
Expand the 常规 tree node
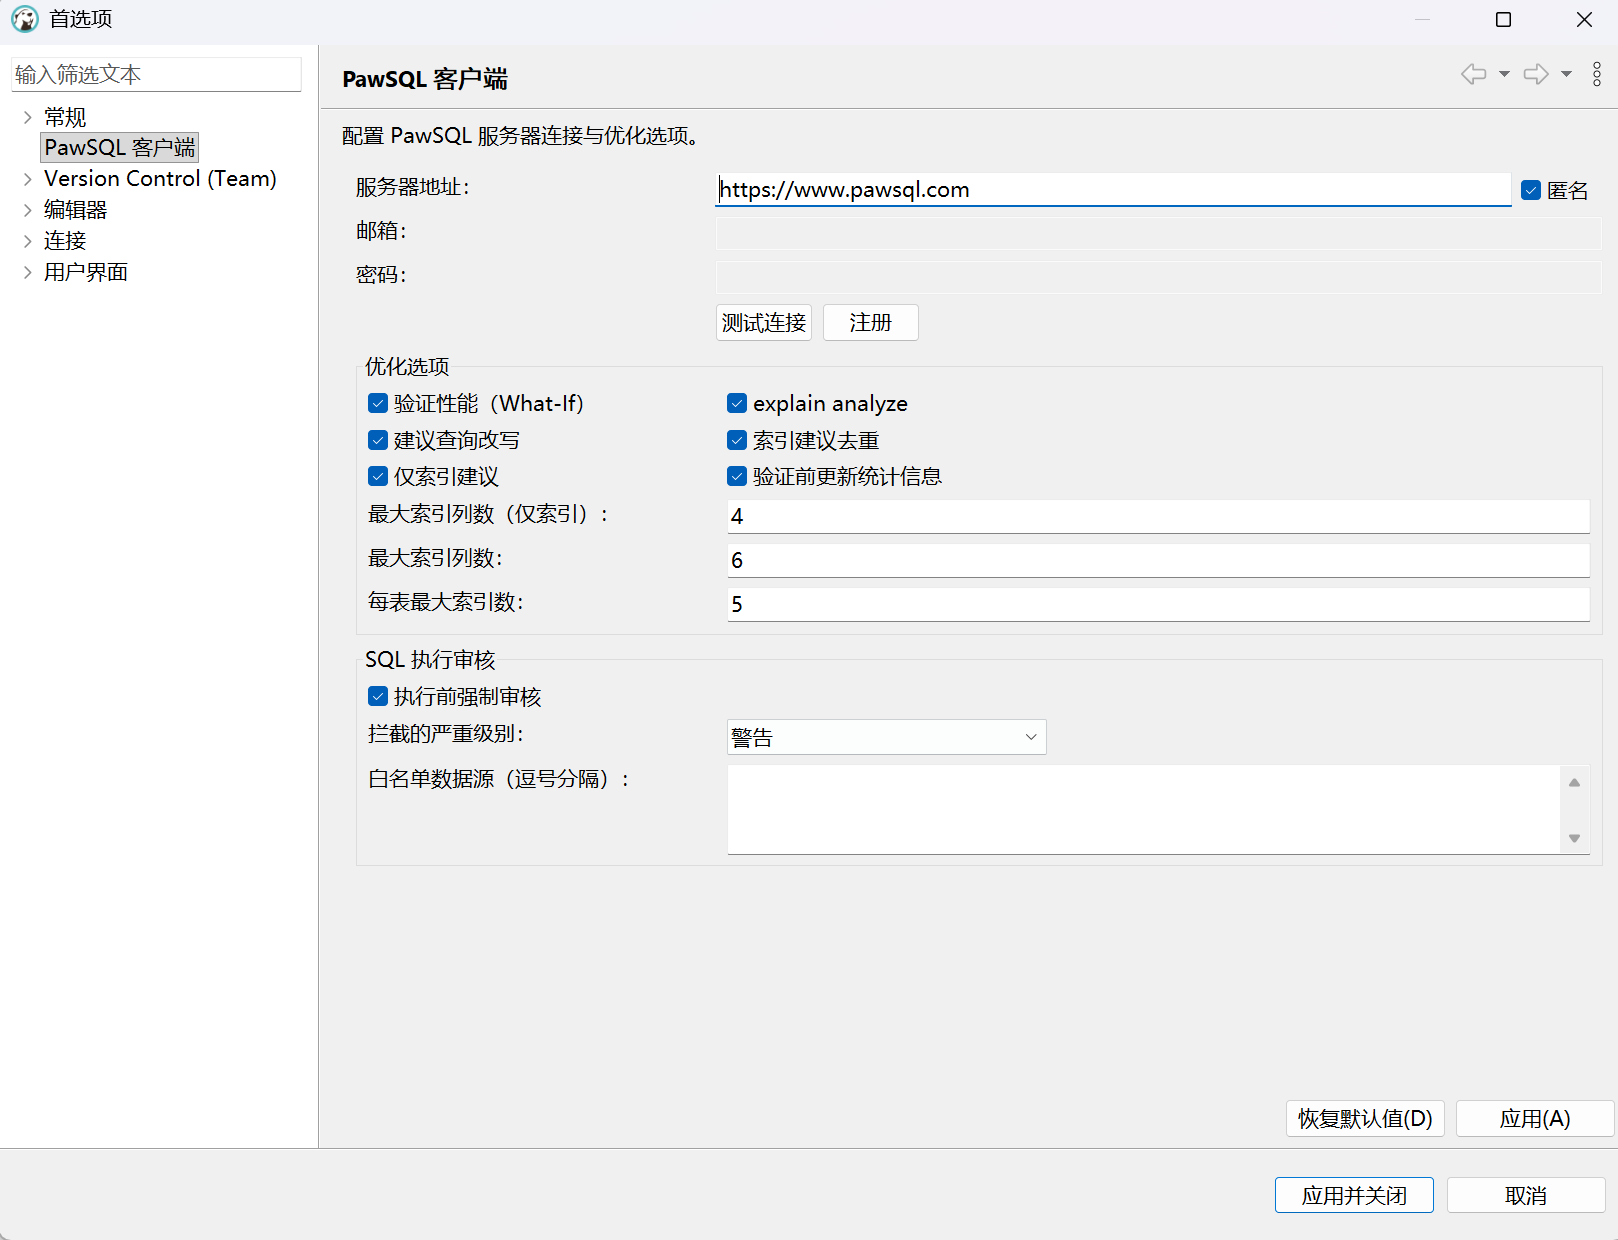tap(27, 117)
